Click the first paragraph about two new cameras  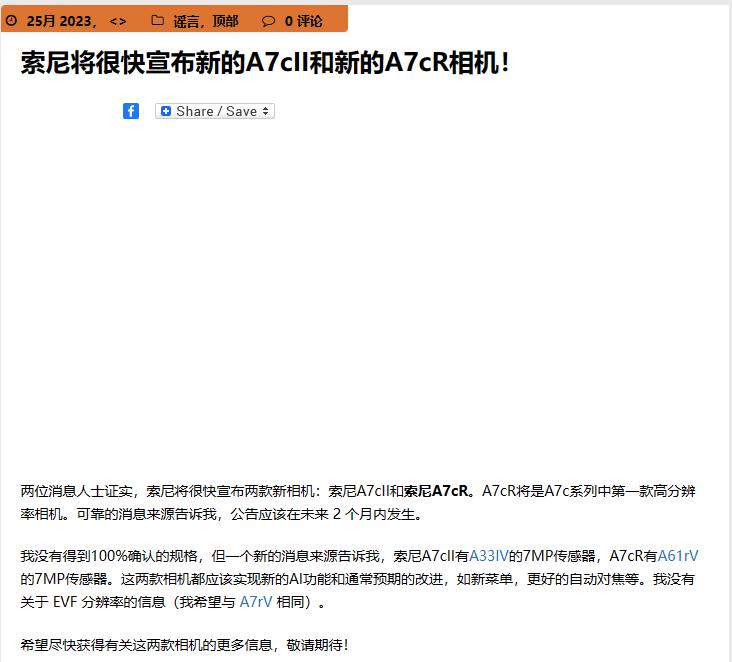(x=358, y=503)
